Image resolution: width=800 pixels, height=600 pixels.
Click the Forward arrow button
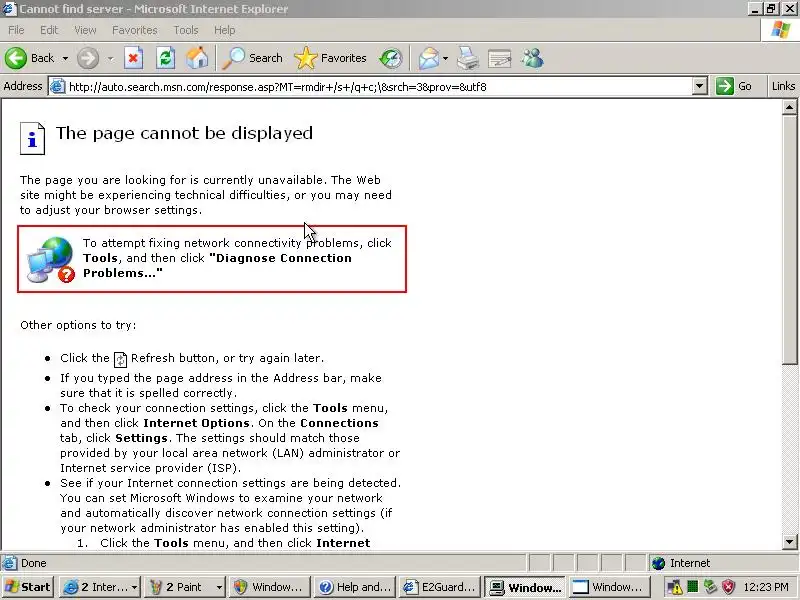(x=88, y=58)
